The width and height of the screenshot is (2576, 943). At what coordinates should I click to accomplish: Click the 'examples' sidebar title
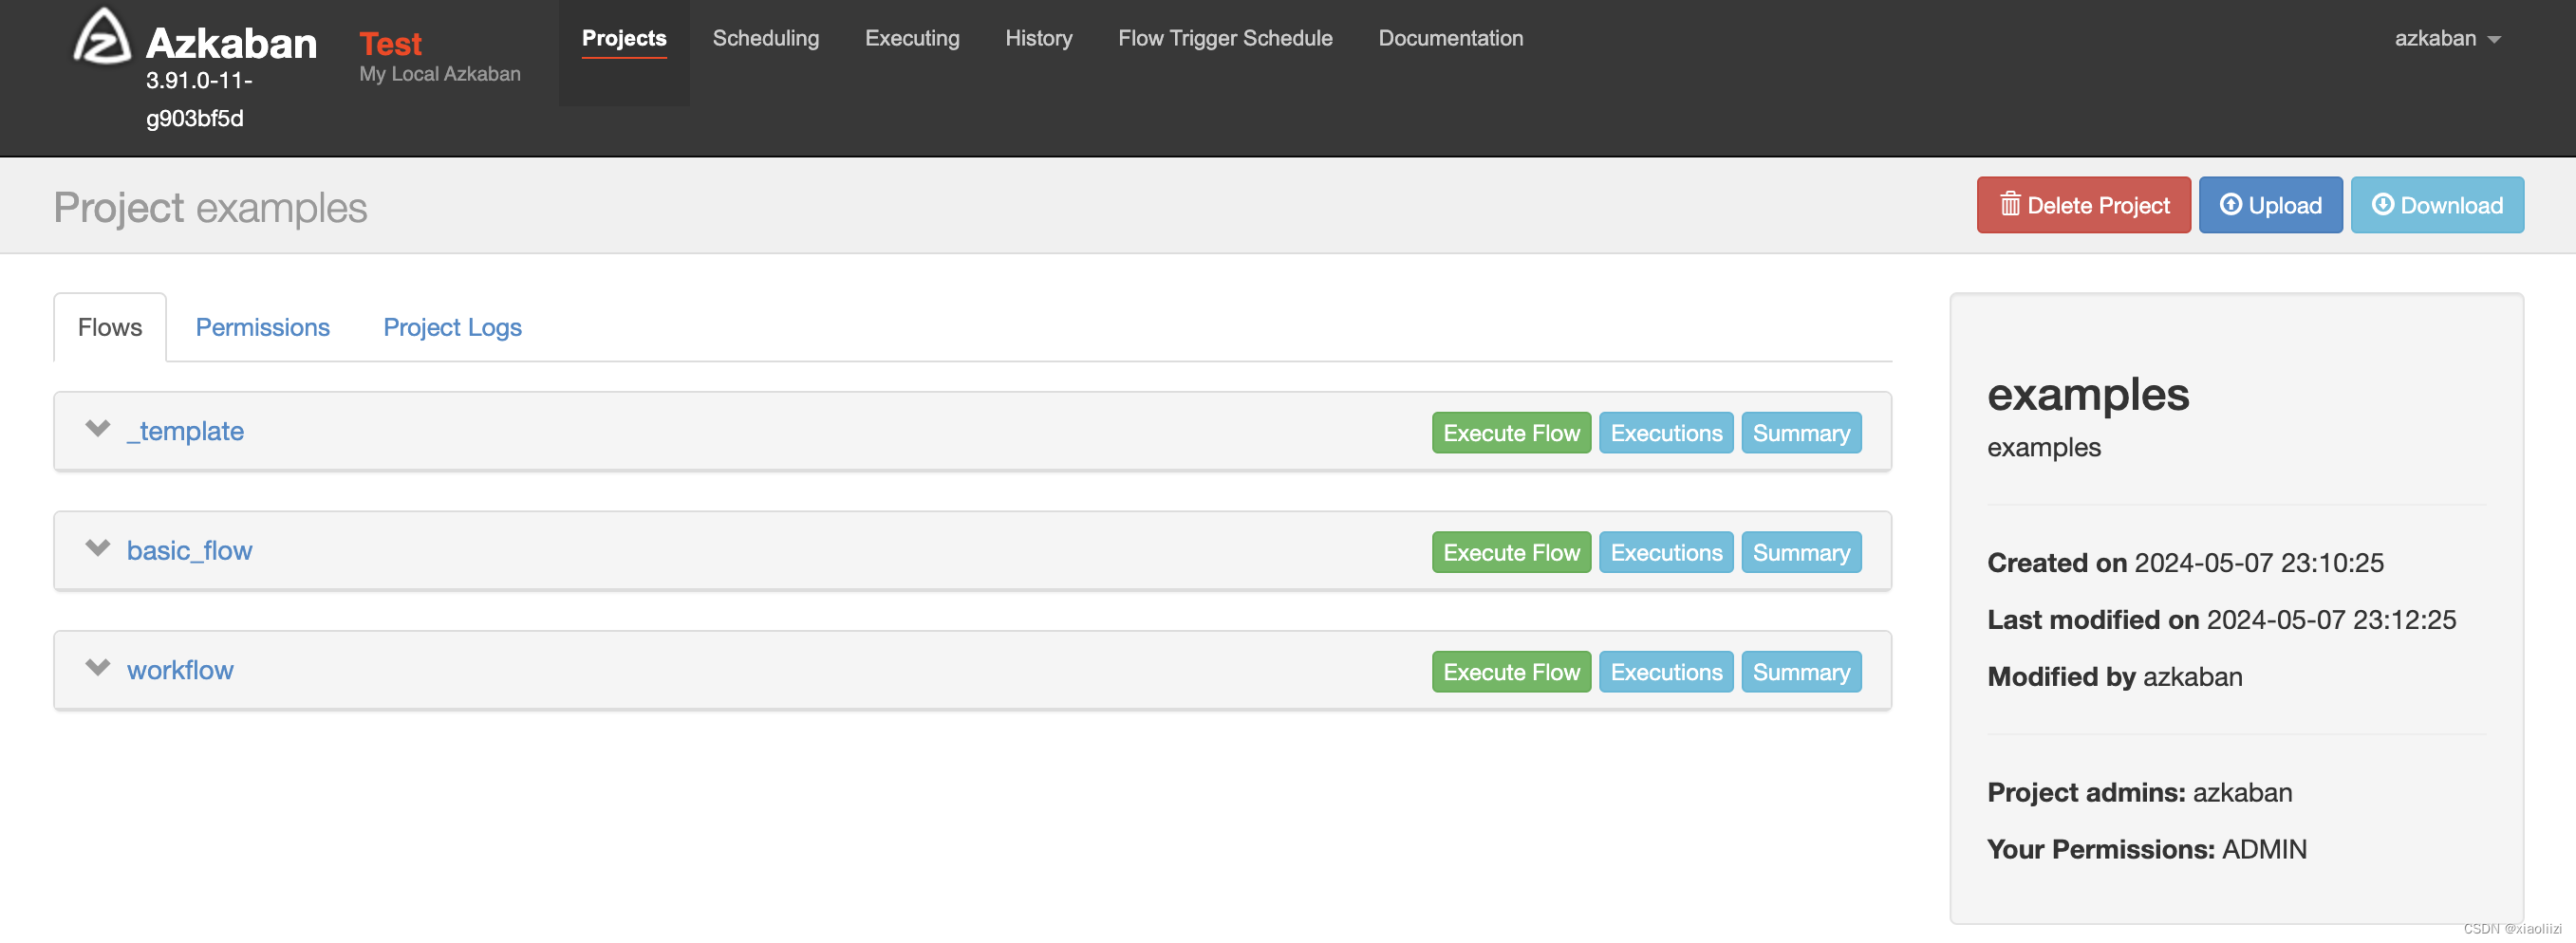[x=2088, y=394]
